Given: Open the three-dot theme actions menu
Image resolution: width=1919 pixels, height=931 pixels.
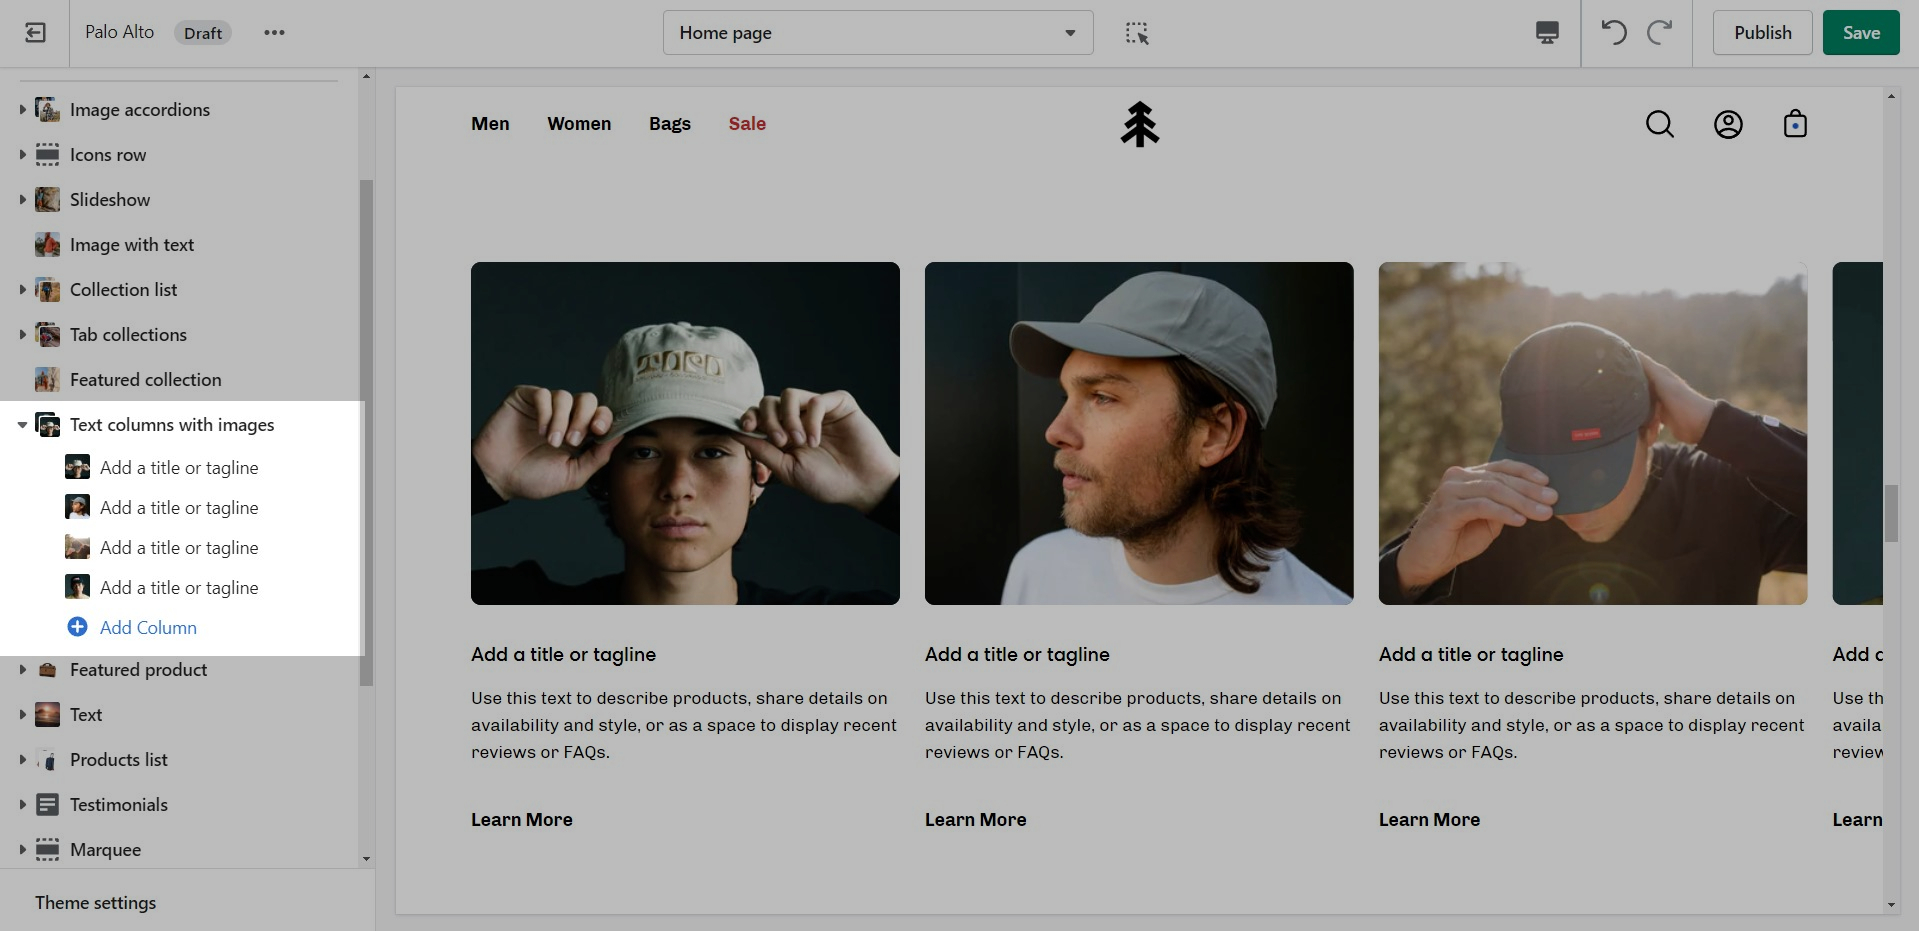Looking at the screenshot, I should 274,33.
